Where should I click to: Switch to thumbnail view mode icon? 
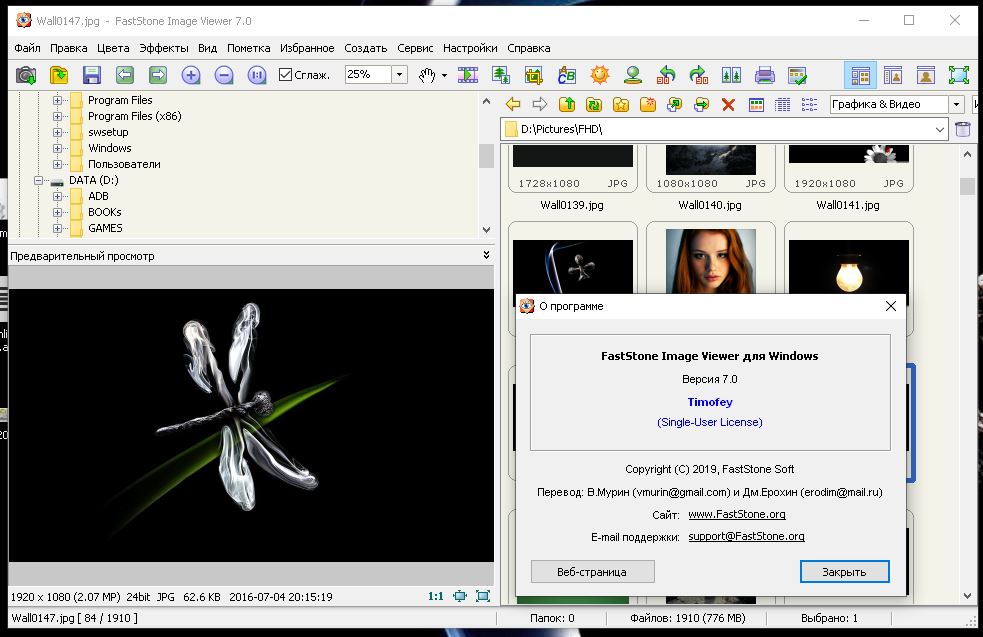[x=756, y=104]
